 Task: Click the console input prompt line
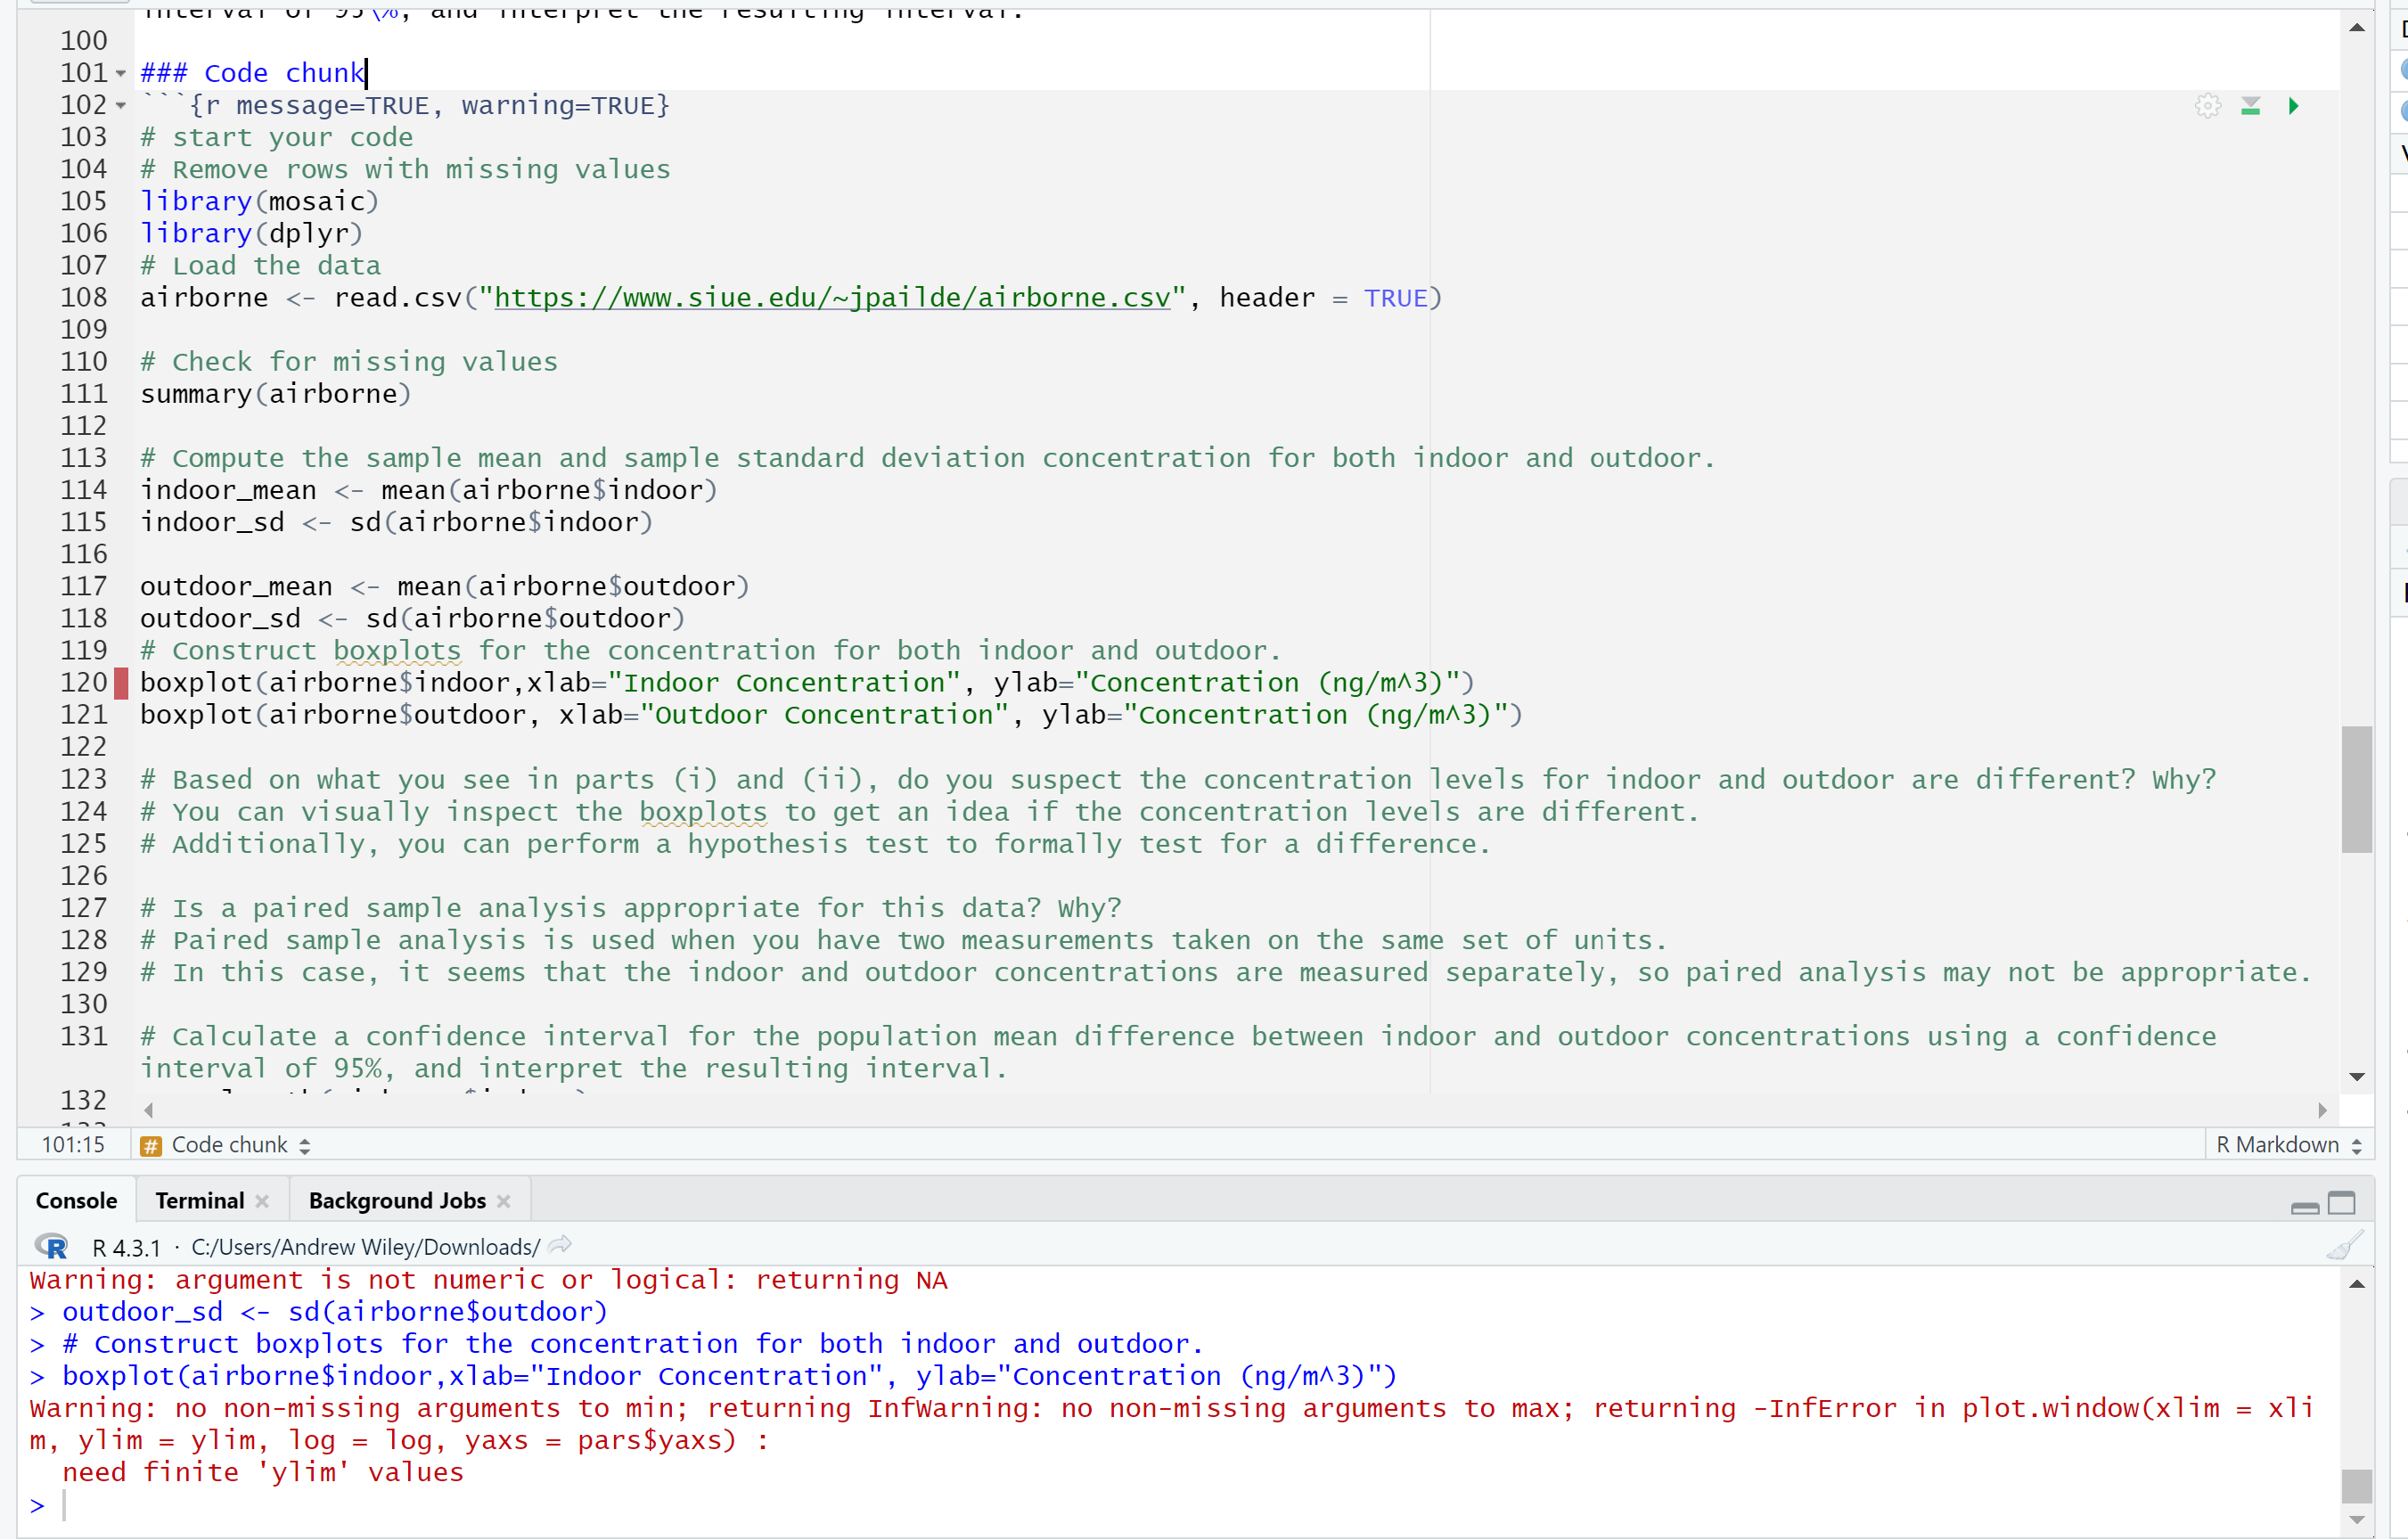(600, 1505)
